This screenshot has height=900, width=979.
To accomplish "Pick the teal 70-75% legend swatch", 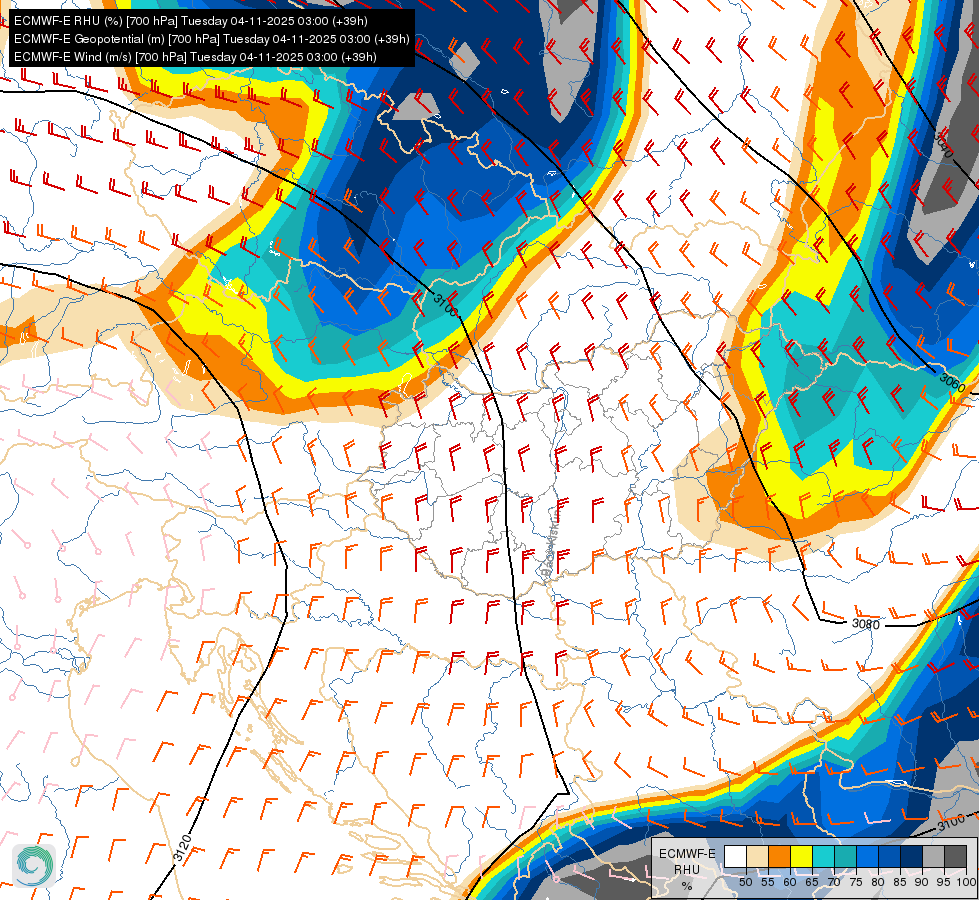I will click(845, 857).
